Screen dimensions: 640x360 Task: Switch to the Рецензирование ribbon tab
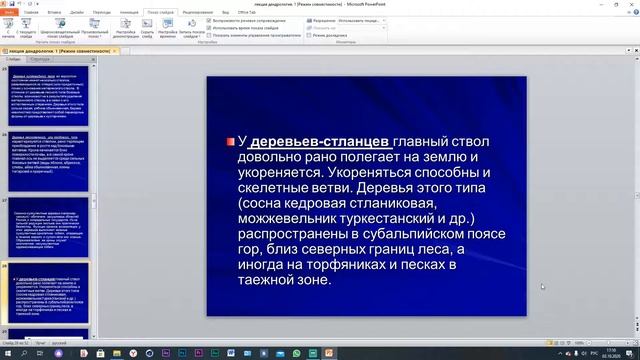(198, 12)
